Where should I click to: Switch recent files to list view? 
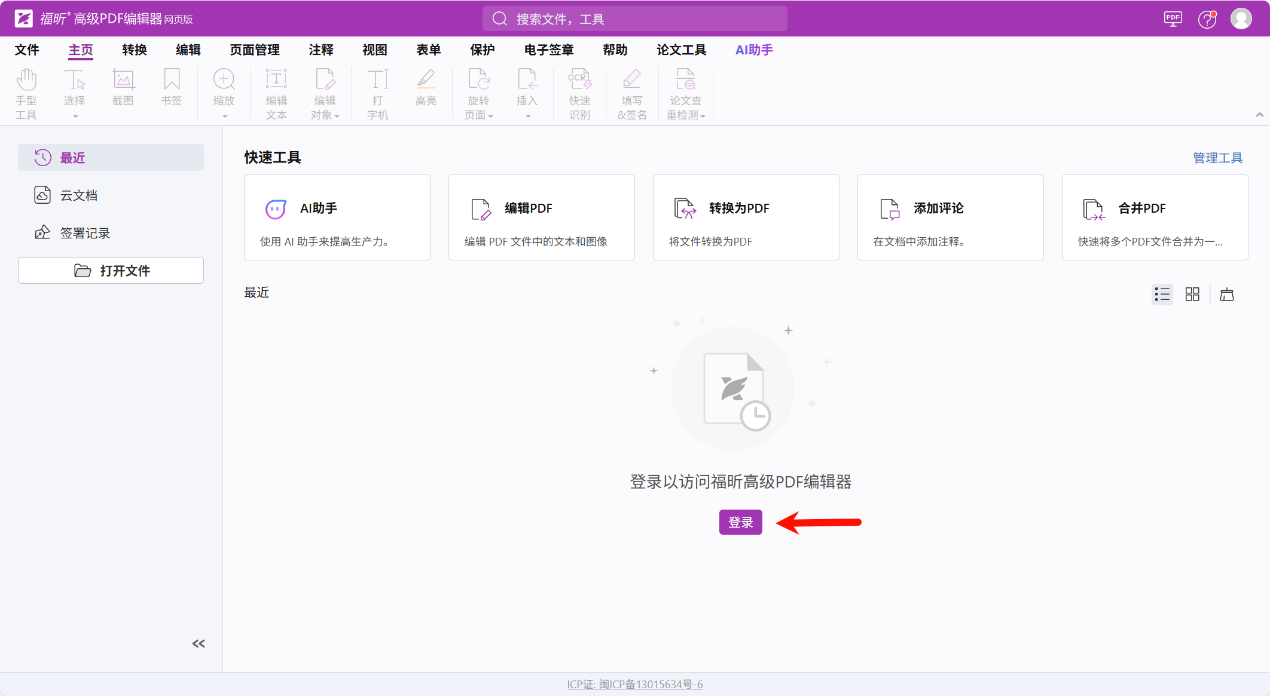(1162, 294)
